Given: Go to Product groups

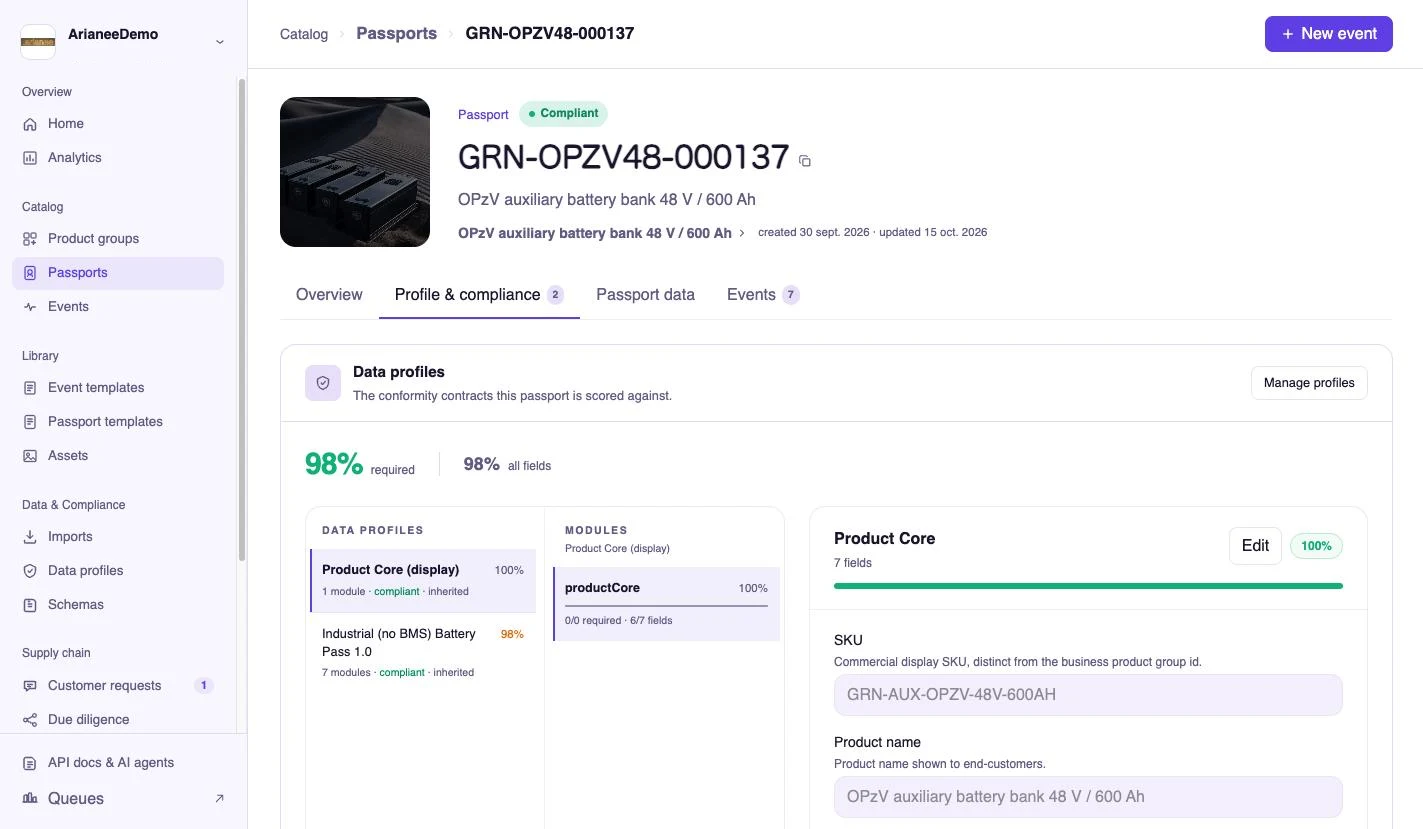Looking at the screenshot, I should click(x=118, y=239).
